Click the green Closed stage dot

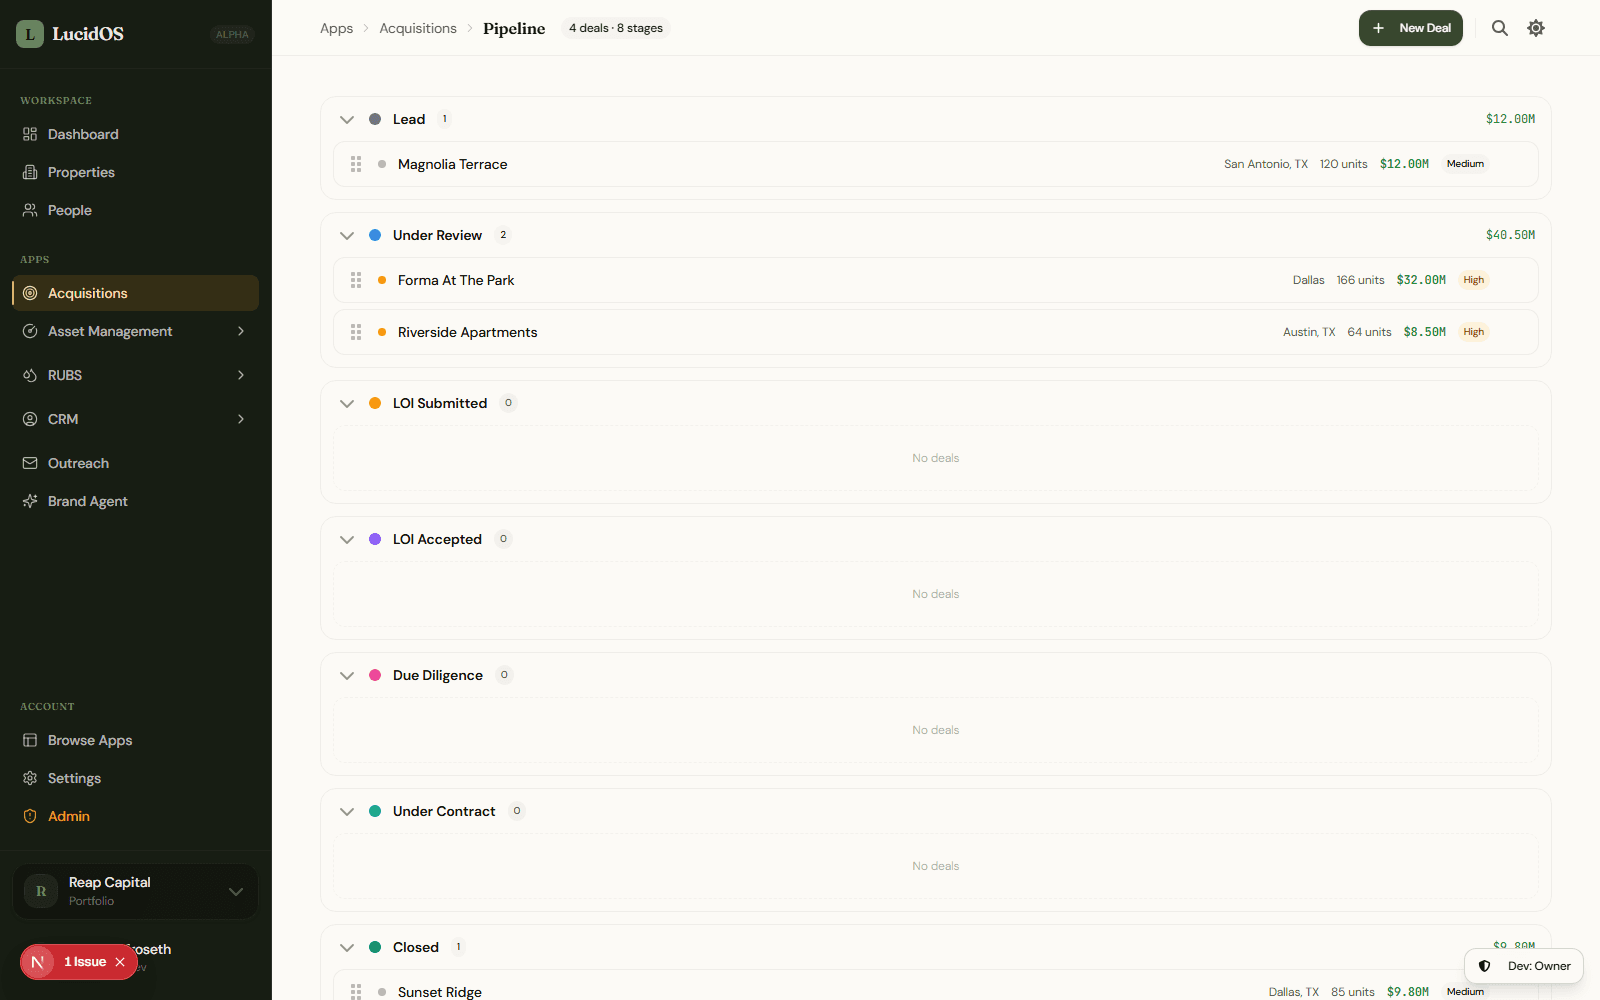point(375,947)
